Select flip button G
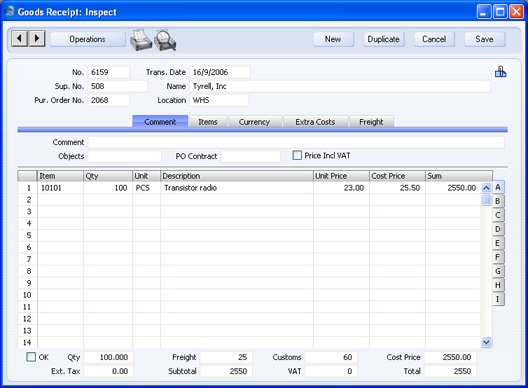The height and width of the screenshot is (388, 528). pos(498,271)
